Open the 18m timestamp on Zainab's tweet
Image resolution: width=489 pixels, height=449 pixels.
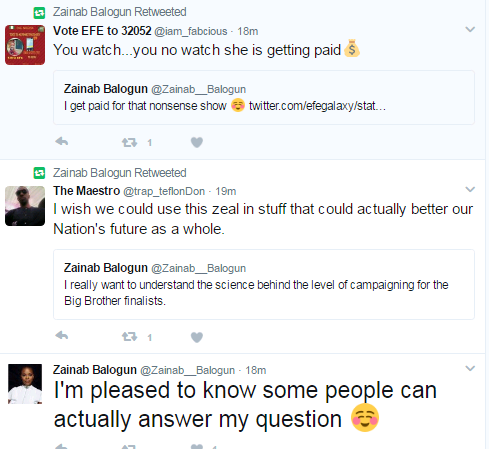pos(256,370)
